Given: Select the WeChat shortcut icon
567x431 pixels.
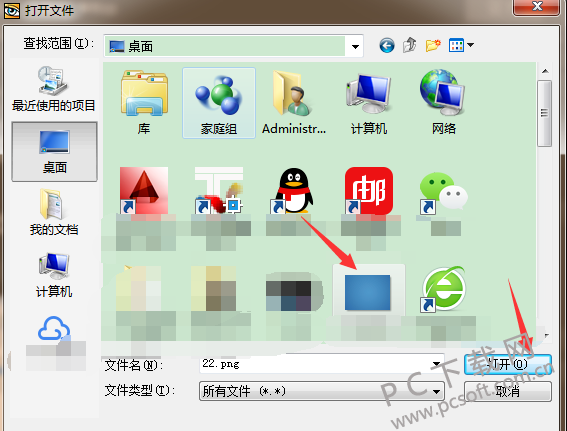Looking at the screenshot, I should (444, 192).
